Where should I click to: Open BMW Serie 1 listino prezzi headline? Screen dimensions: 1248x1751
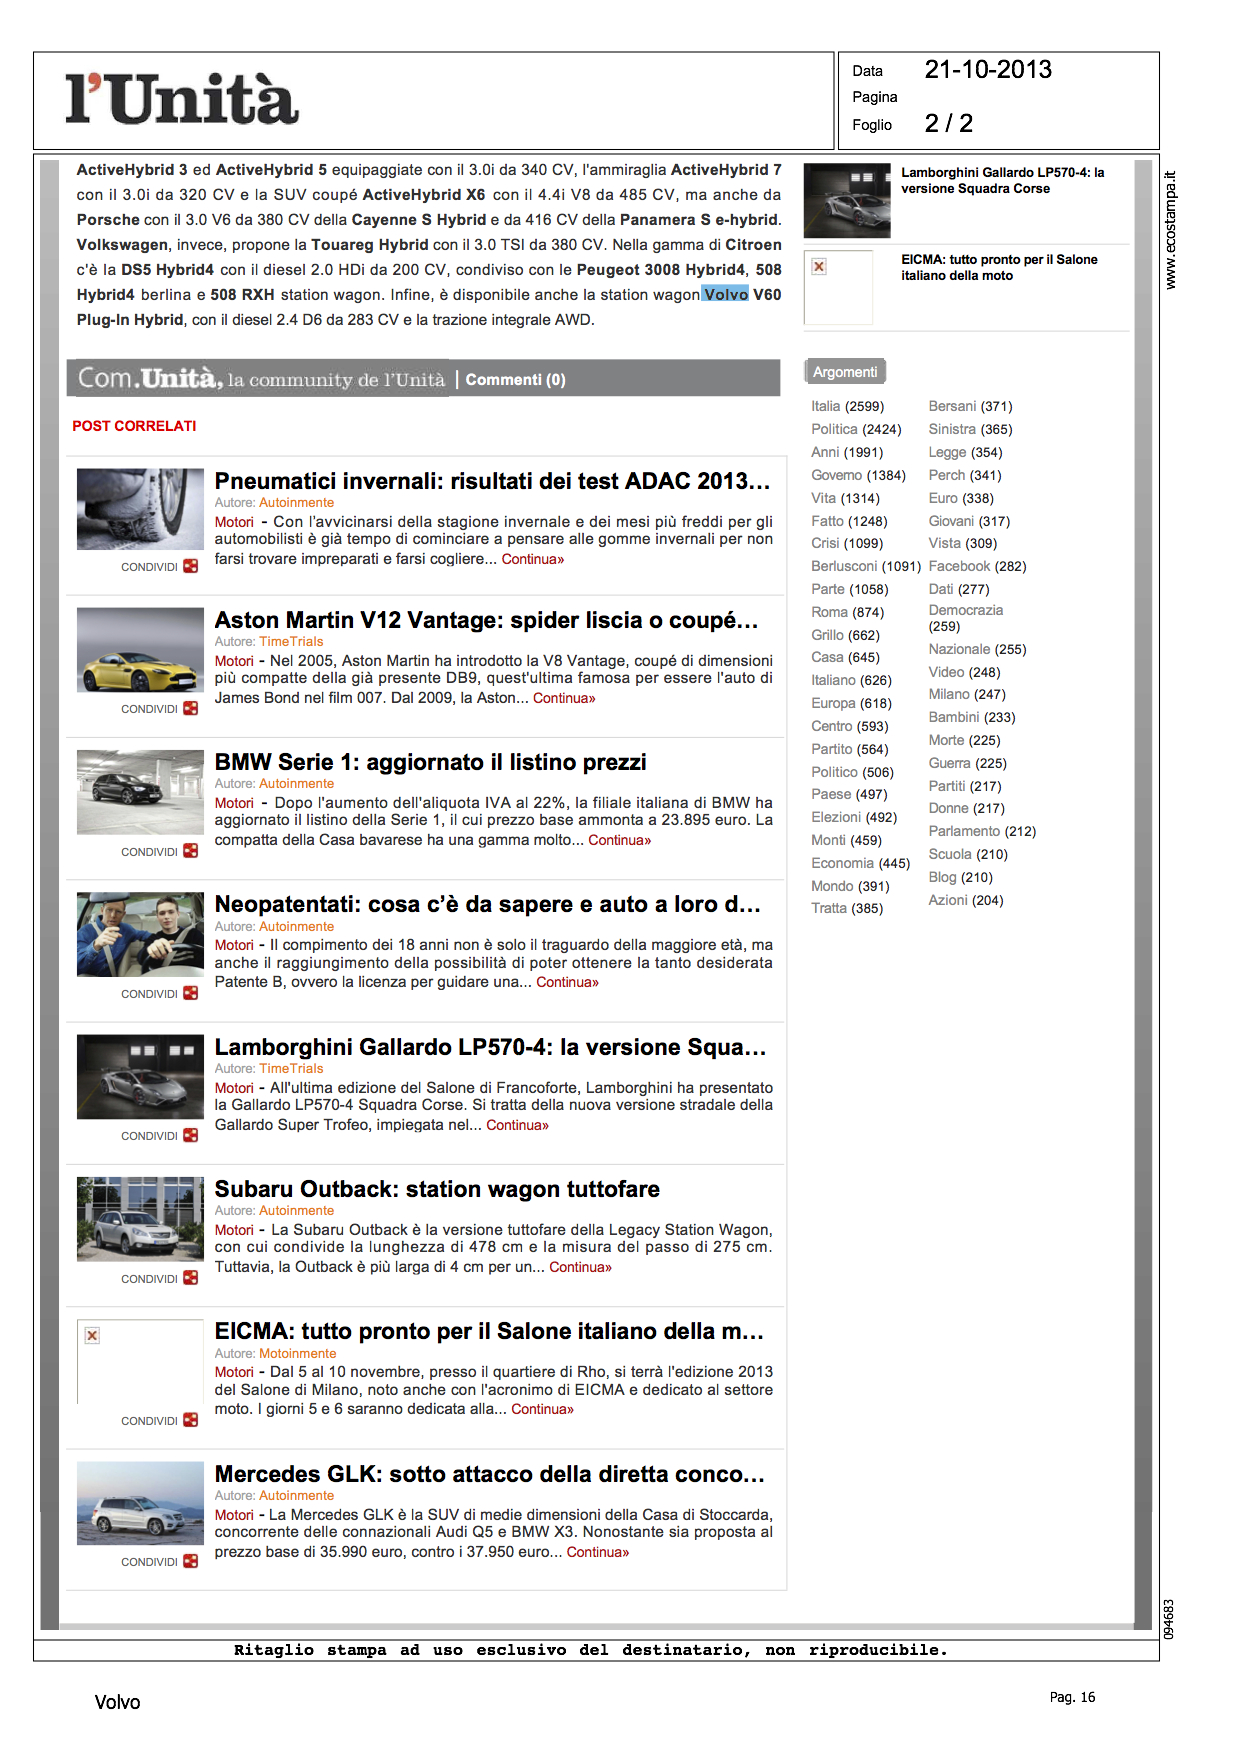point(430,762)
